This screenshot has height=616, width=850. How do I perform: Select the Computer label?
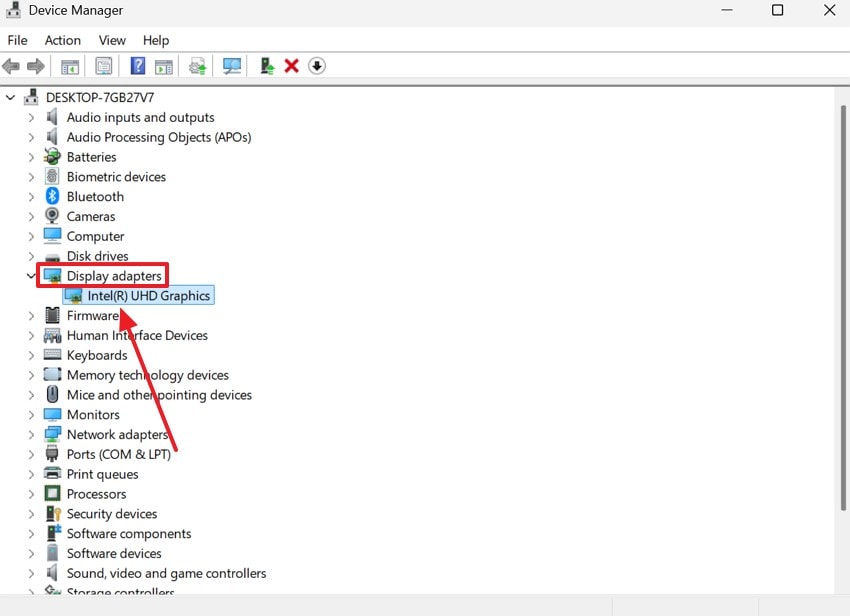click(x=95, y=236)
